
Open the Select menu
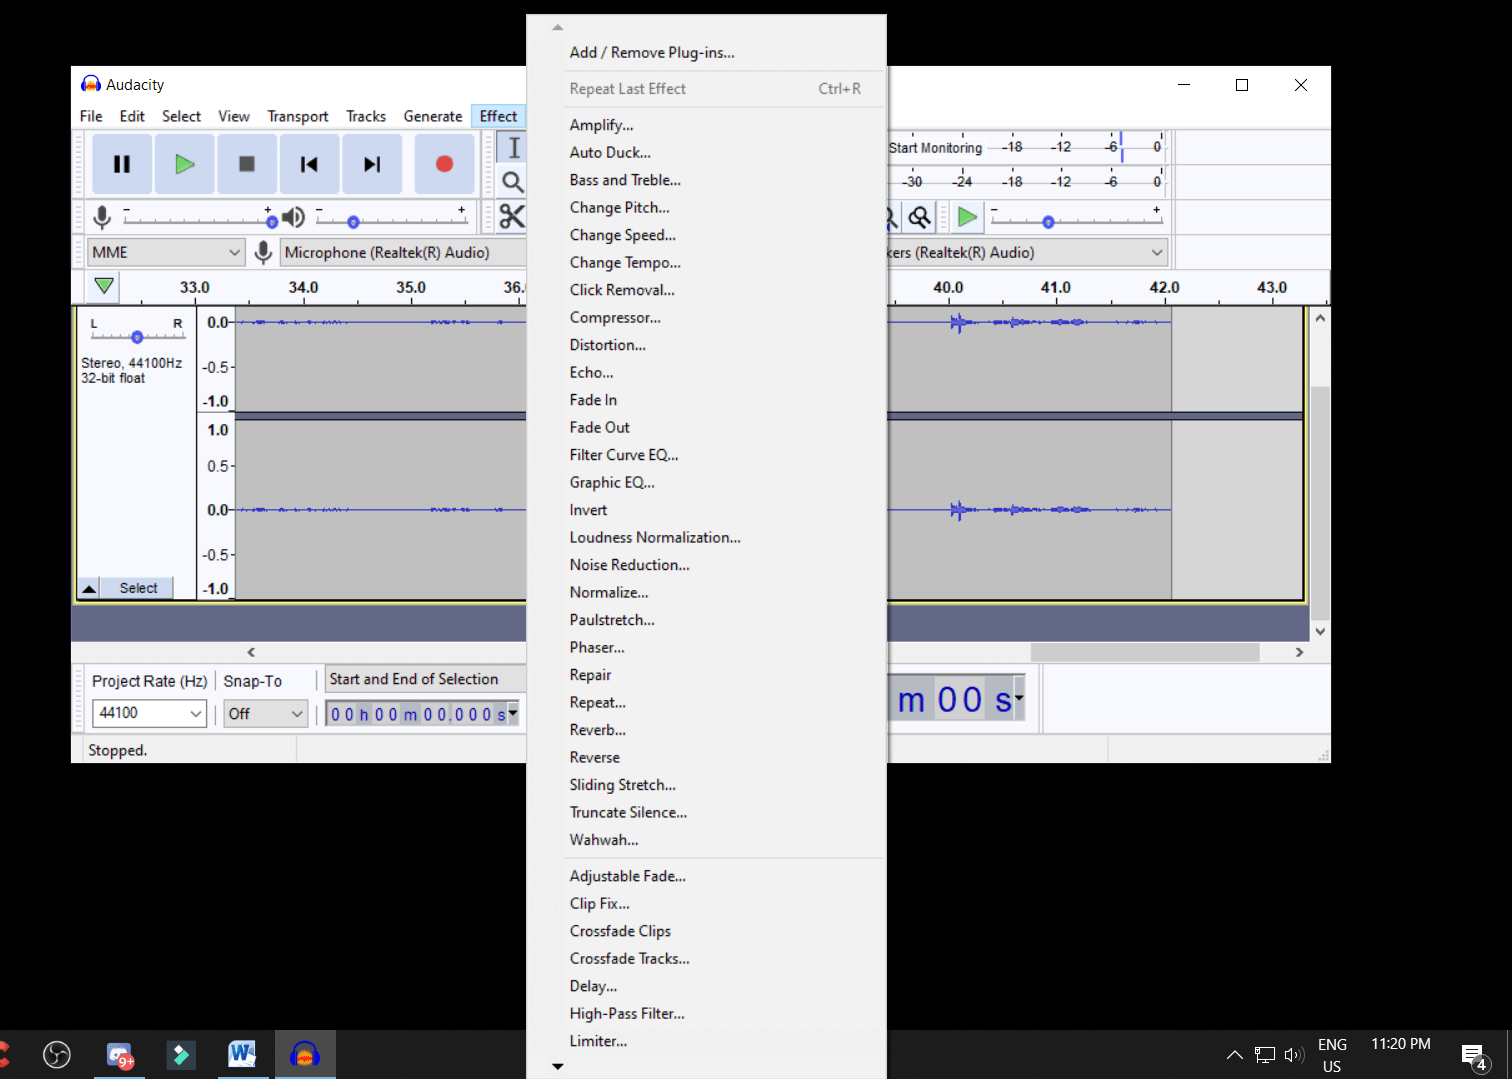pyautogui.click(x=181, y=116)
